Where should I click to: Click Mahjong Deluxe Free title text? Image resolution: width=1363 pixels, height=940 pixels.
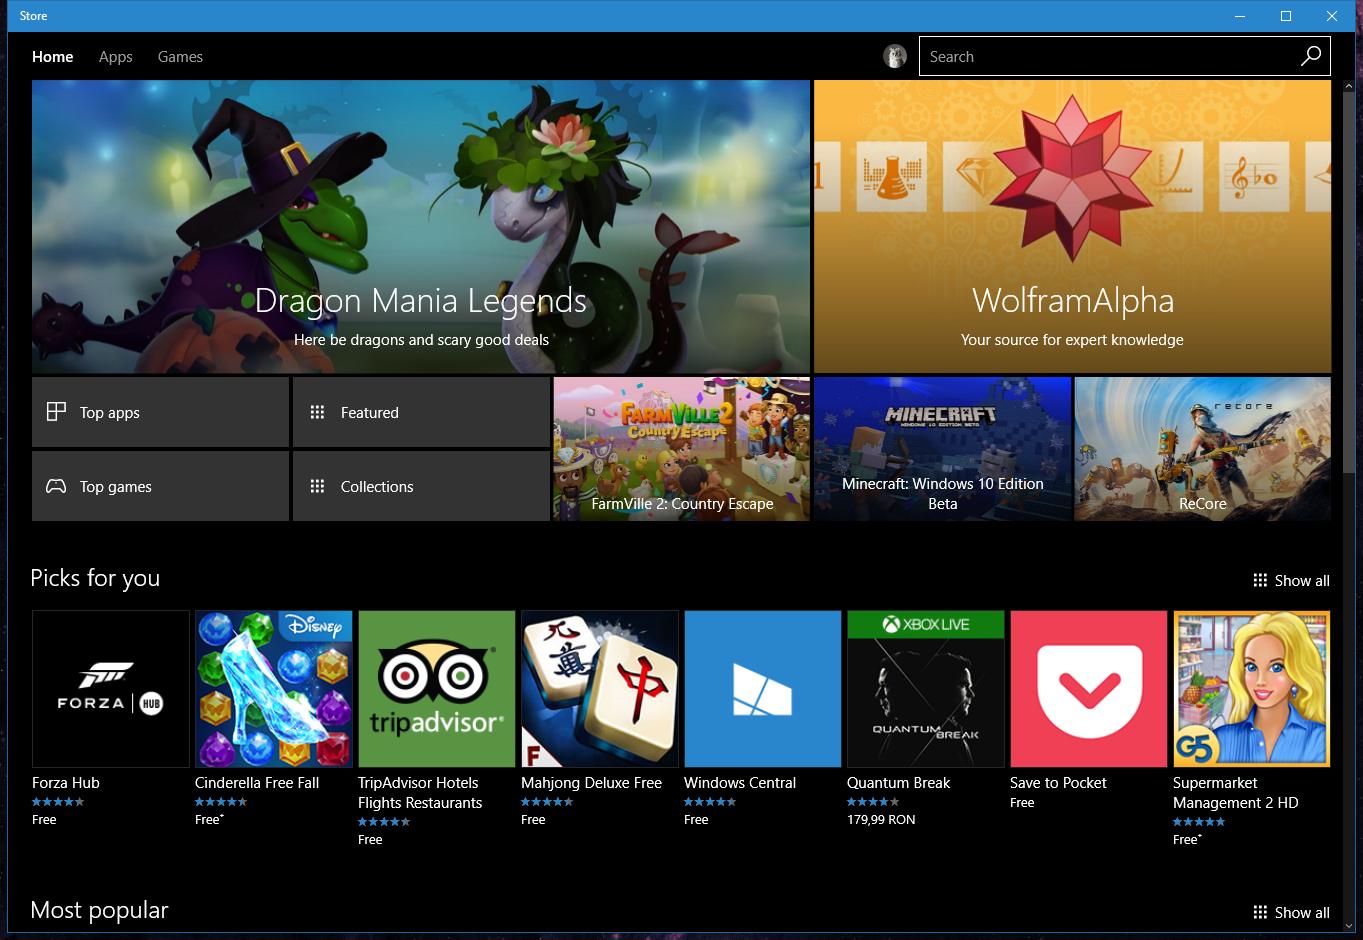(592, 783)
